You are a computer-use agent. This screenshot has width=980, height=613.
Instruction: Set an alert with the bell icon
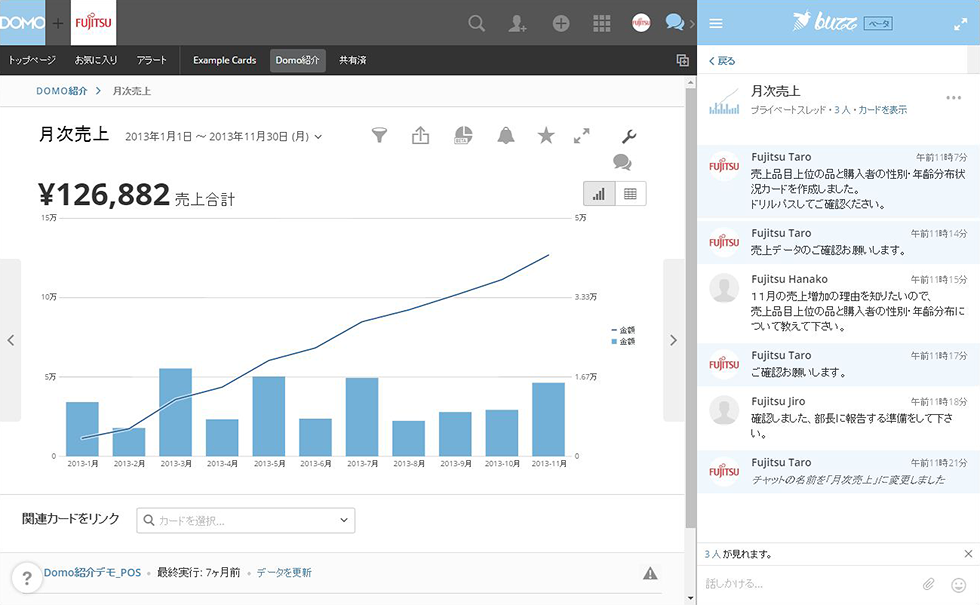506,135
